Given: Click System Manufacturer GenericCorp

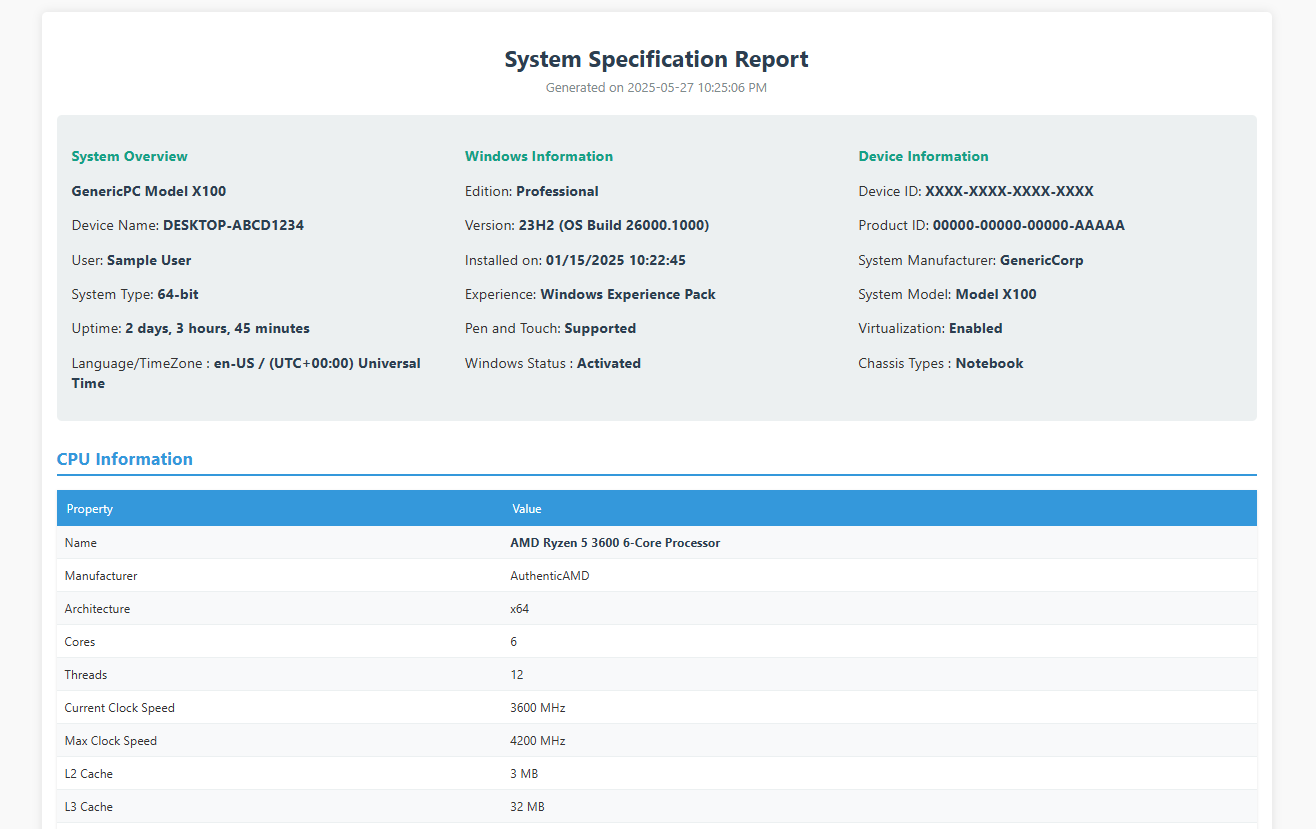Looking at the screenshot, I should 971,260.
